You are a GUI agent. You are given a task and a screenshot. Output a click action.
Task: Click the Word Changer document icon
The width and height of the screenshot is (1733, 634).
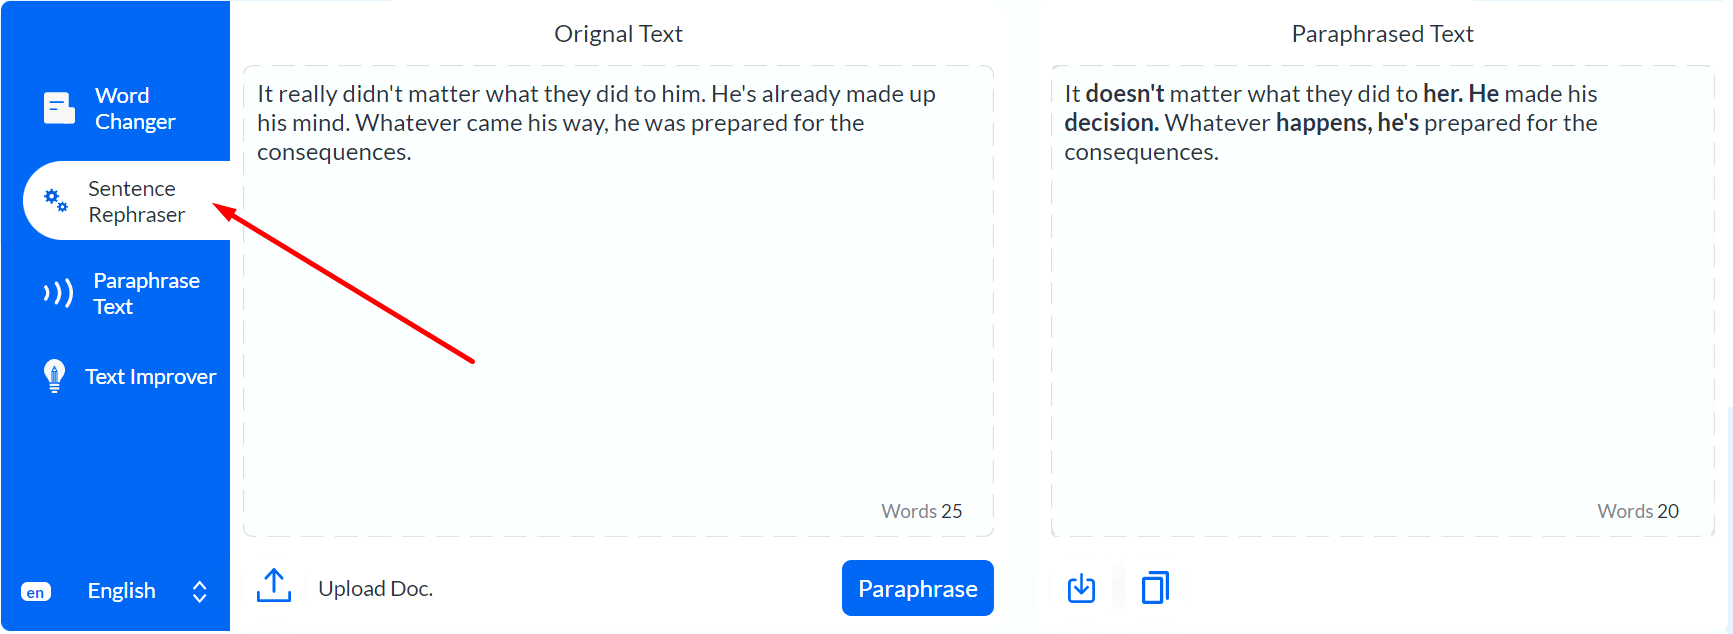[x=59, y=108]
